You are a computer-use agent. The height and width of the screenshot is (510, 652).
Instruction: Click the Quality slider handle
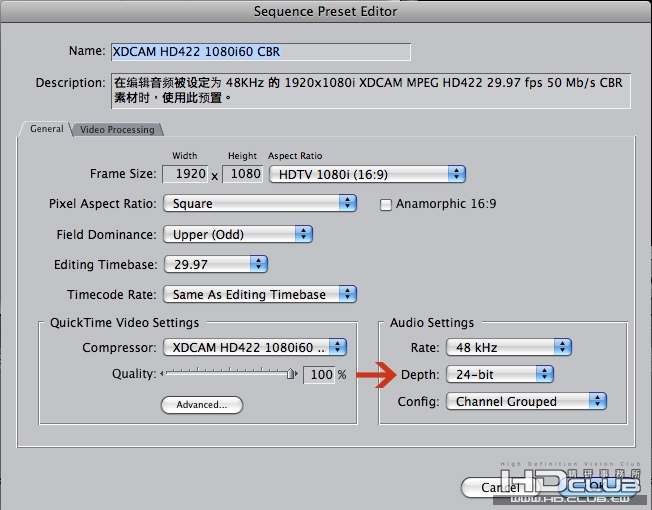point(291,374)
